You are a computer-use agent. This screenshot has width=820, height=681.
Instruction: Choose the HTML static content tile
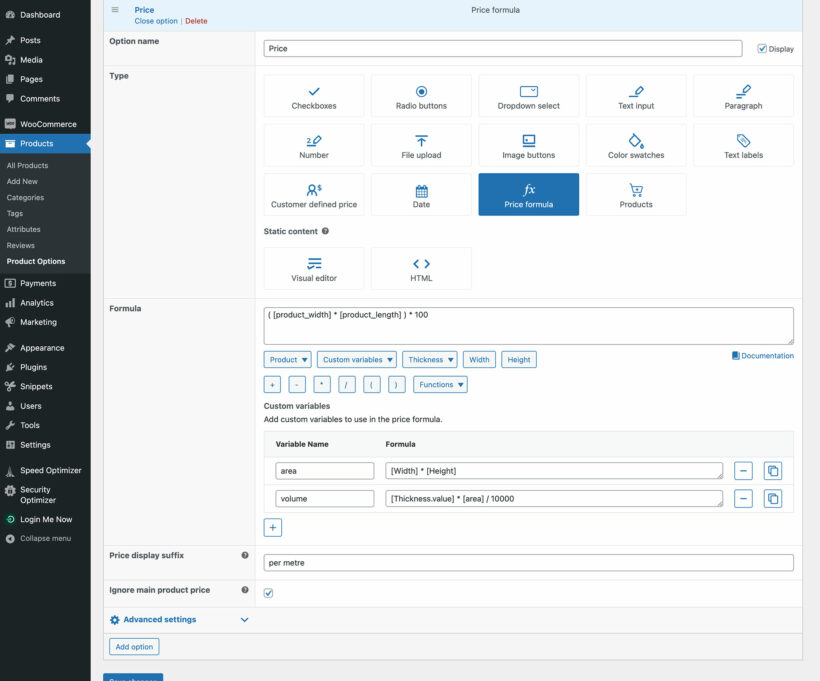[421, 268]
